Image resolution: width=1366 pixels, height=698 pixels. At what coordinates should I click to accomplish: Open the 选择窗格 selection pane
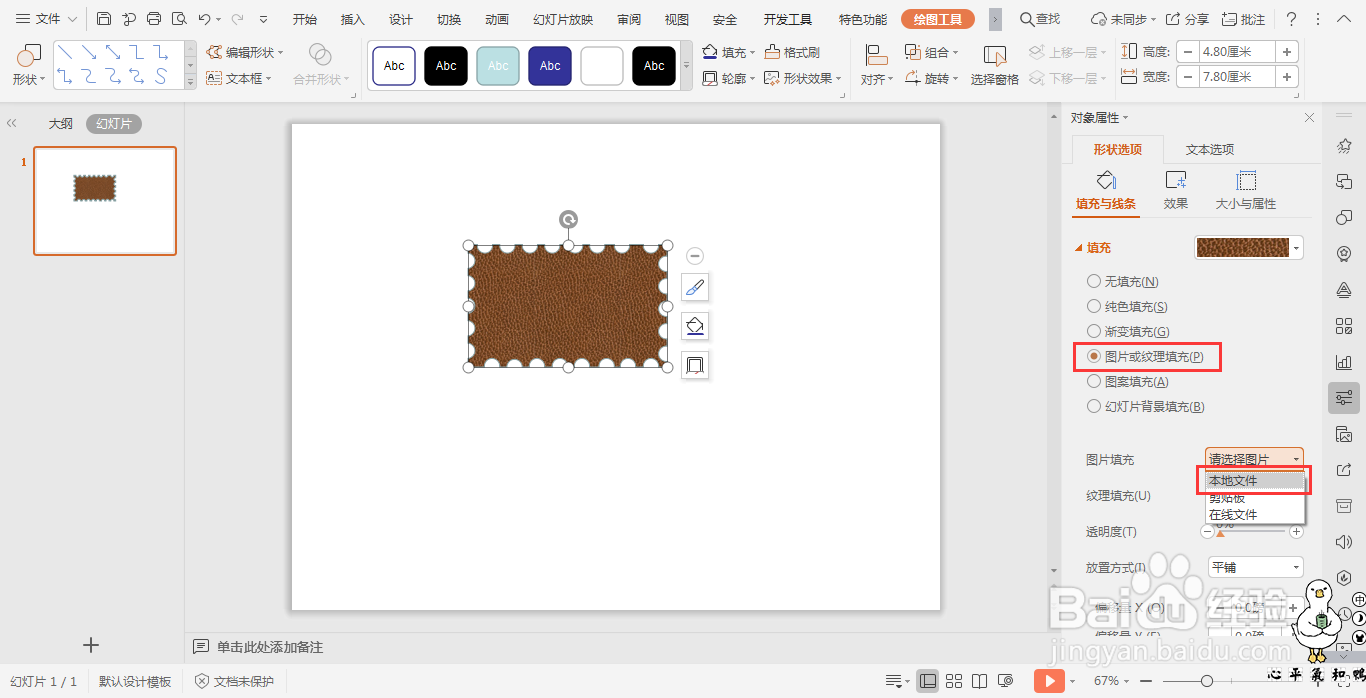tap(995, 65)
